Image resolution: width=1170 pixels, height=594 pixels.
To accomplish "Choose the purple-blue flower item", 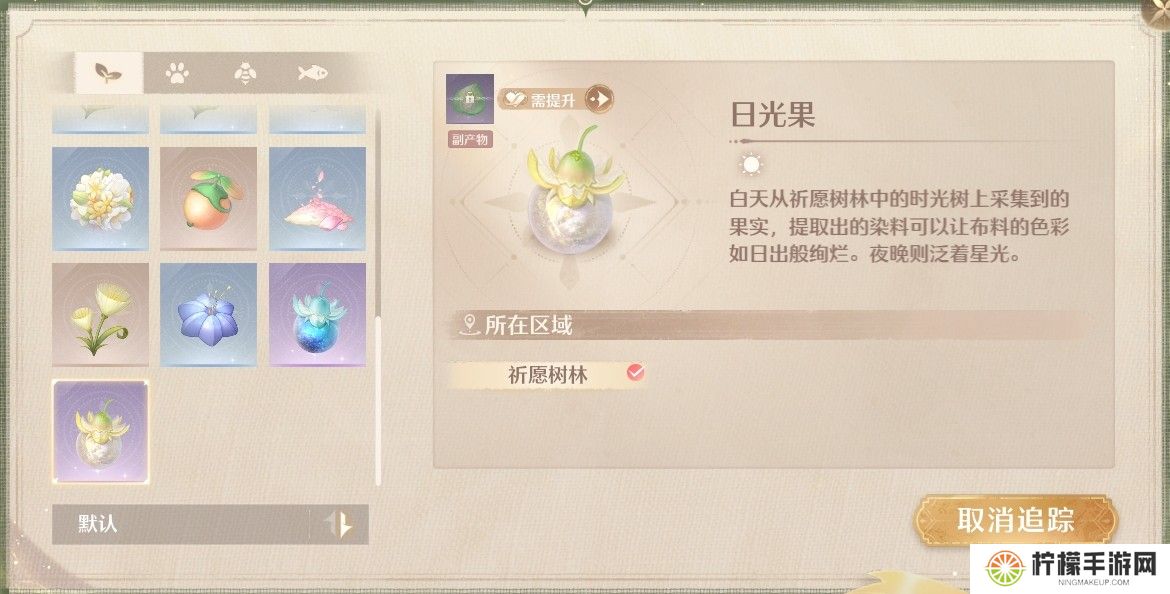I will [x=209, y=314].
